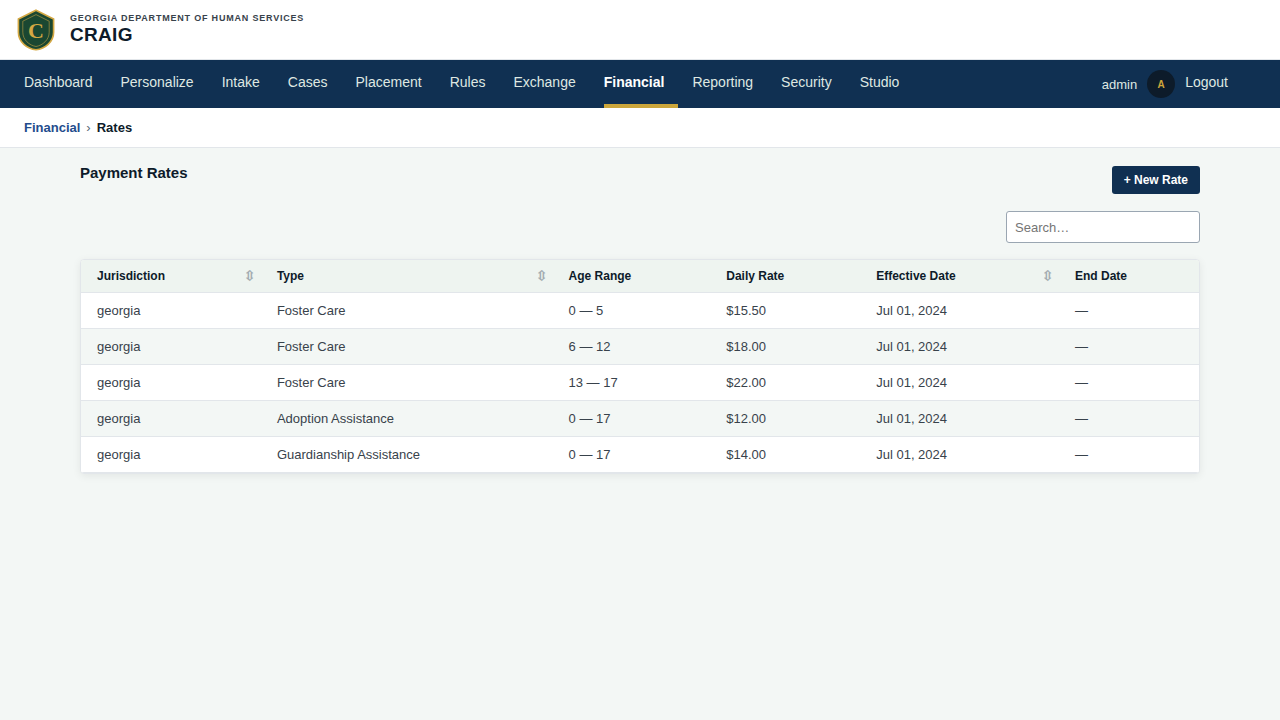The image size is (1280, 720).
Task: Go to the Security section
Action: [806, 82]
